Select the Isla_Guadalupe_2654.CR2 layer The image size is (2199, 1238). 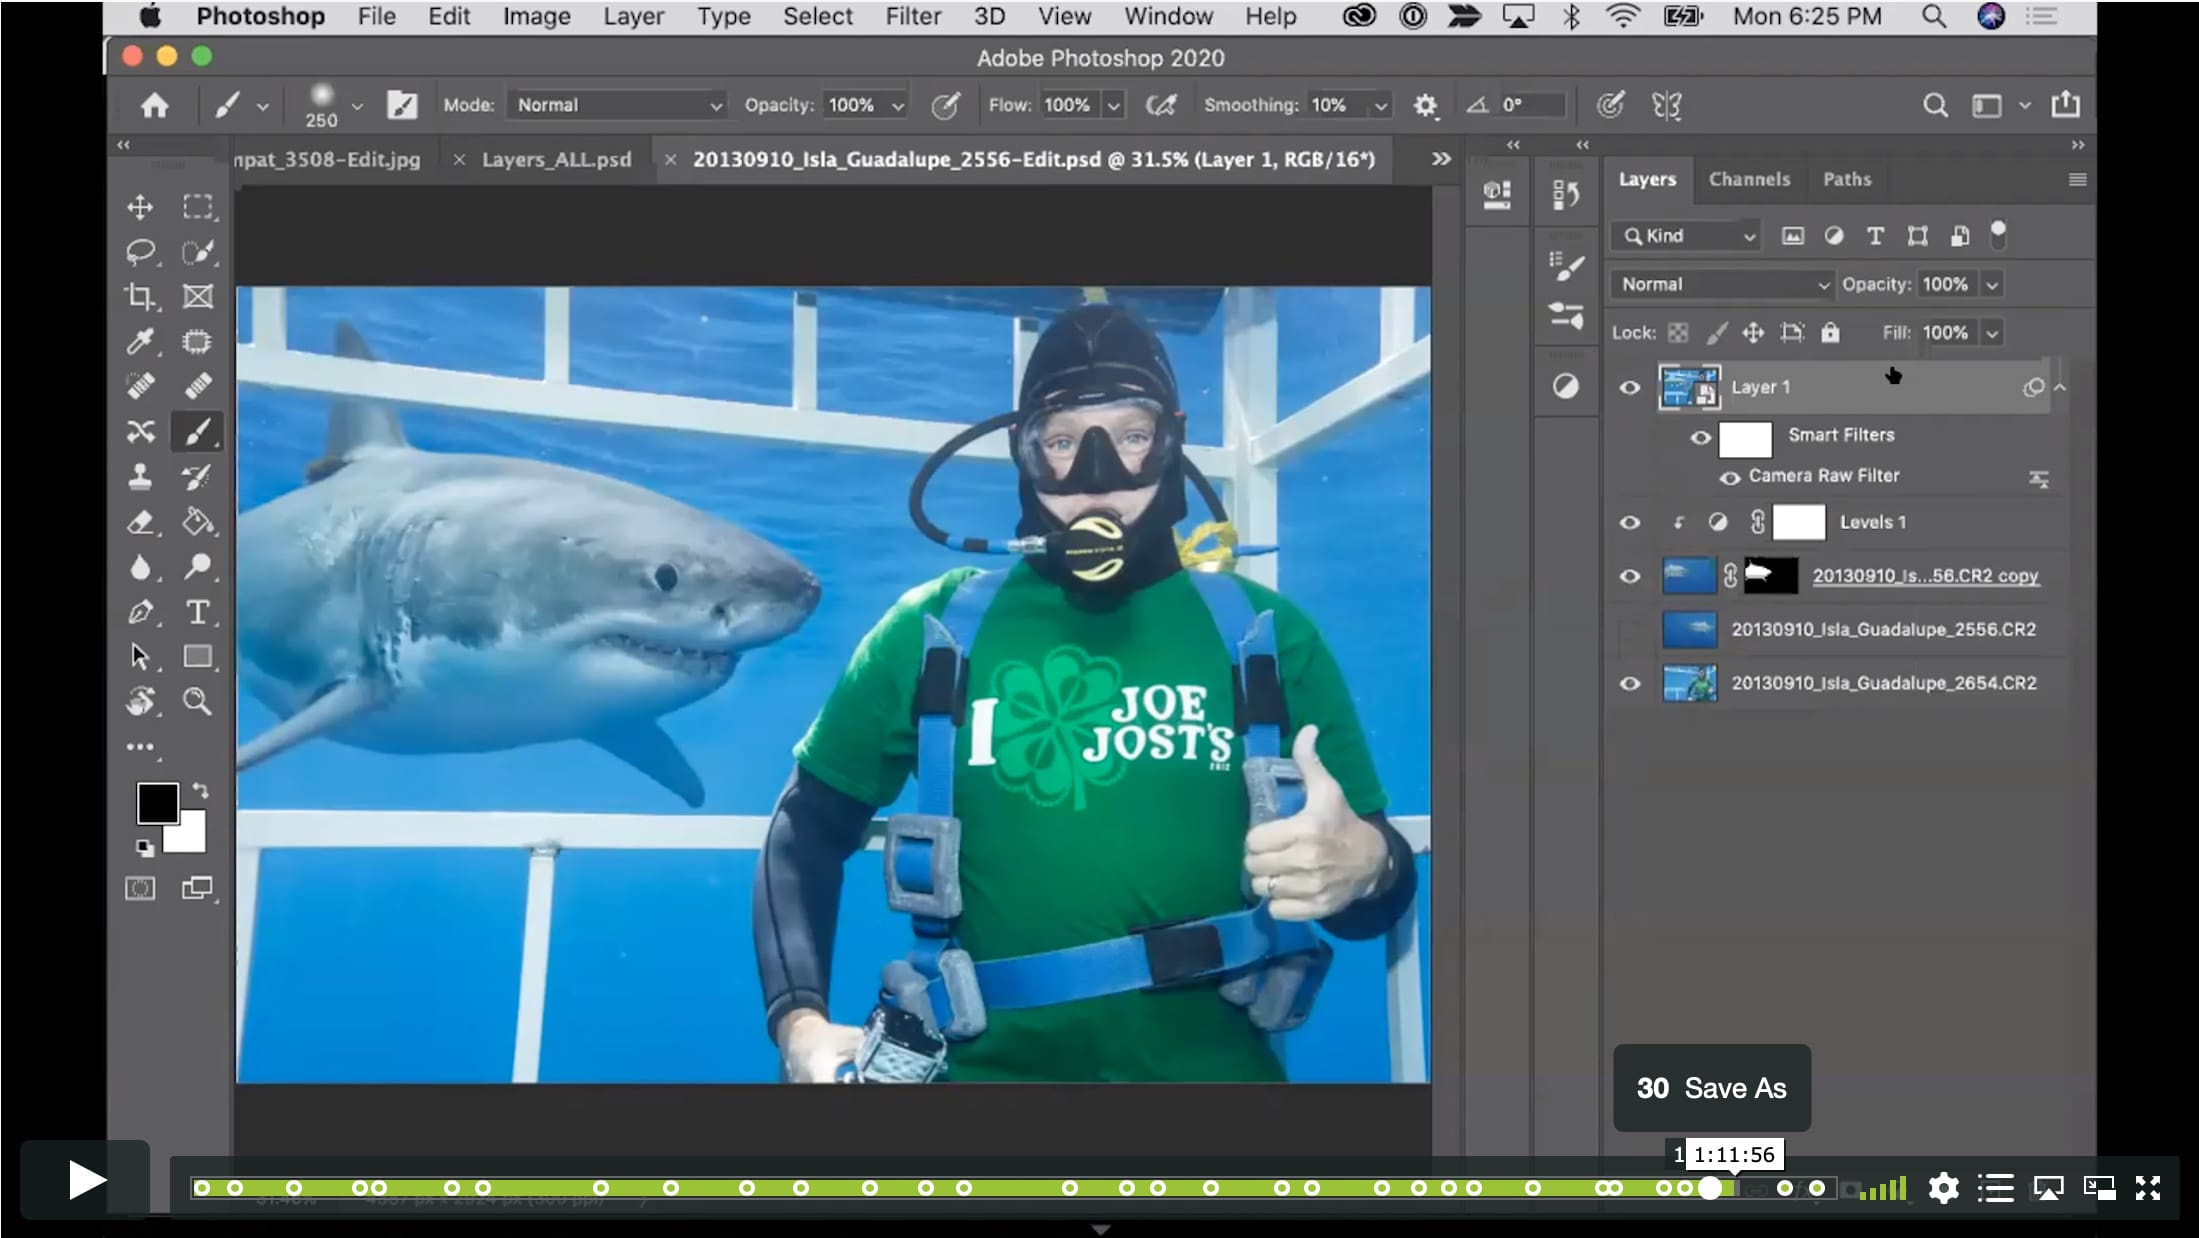click(x=1882, y=683)
